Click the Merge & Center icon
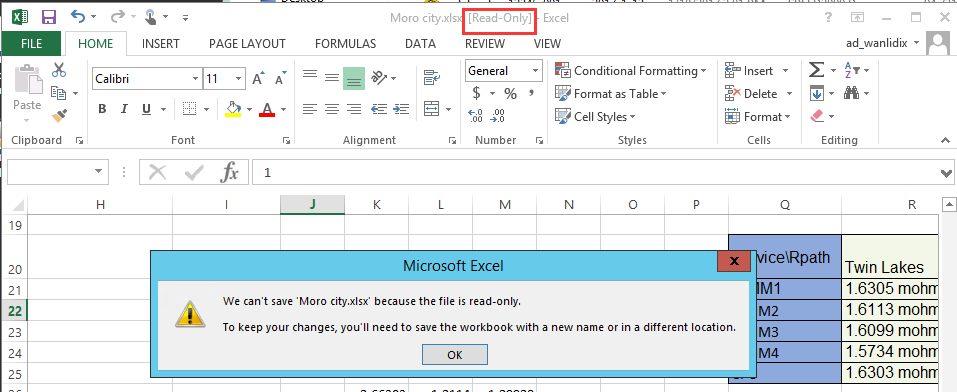Screen dimensions: 957x392 pos(433,109)
